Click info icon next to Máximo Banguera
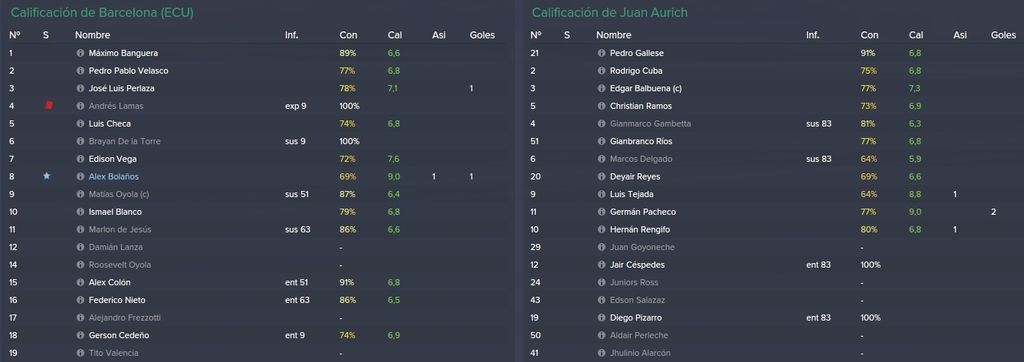The image size is (1024, 362). [80, 53]
